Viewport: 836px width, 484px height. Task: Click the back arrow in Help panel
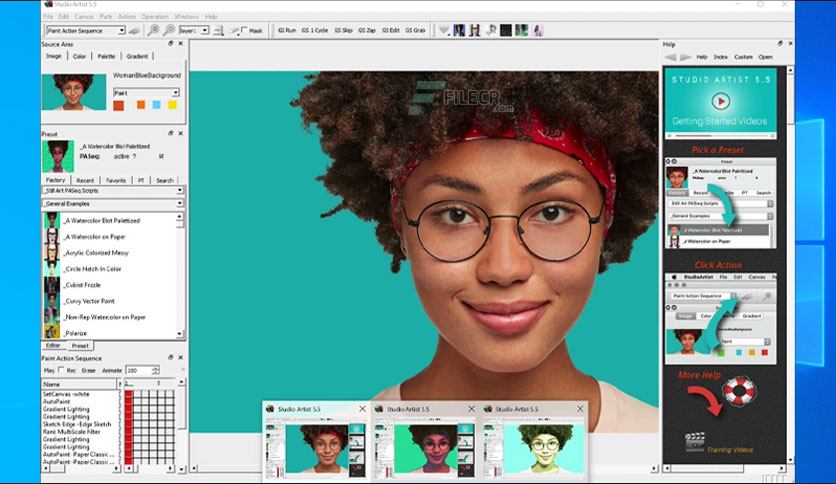(x=671, y=57)
